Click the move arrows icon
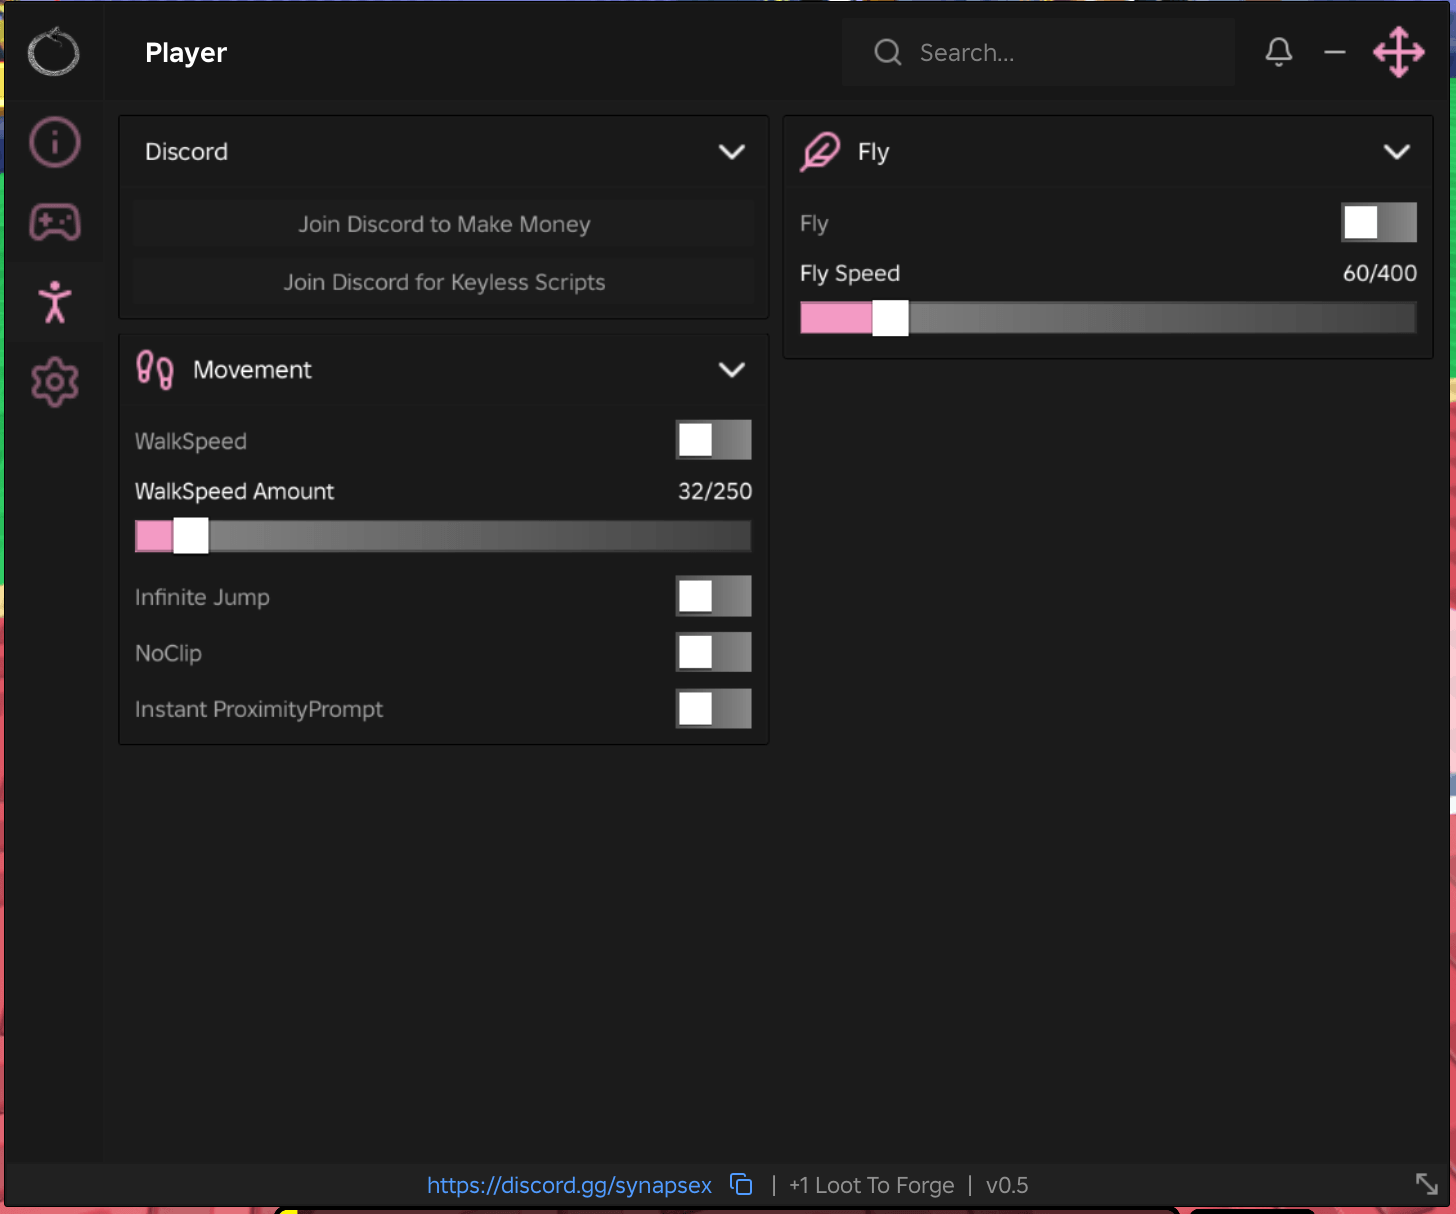The width and height of the screenshot is (1456, 1214). 1398,52
